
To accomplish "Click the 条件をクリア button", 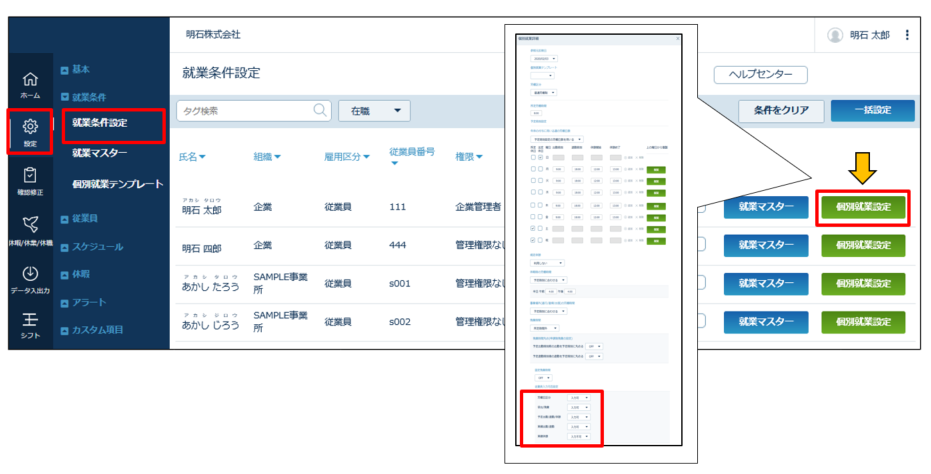I will pyautogui.click(x=781, y=110).
